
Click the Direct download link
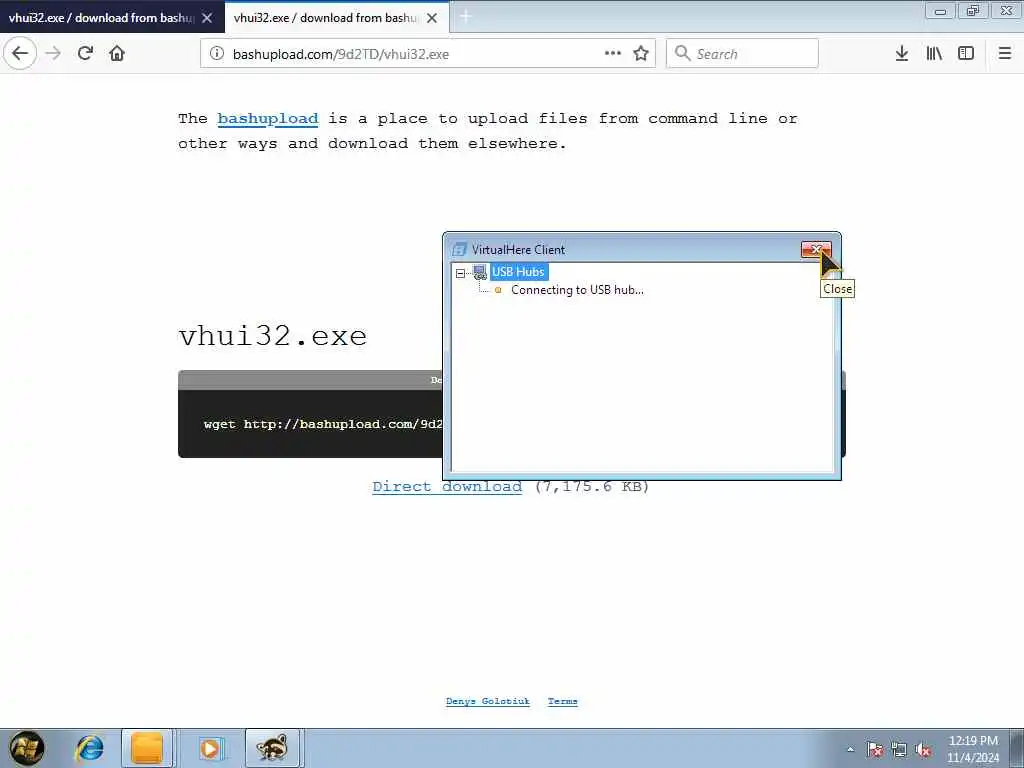(x=447, y=487)
